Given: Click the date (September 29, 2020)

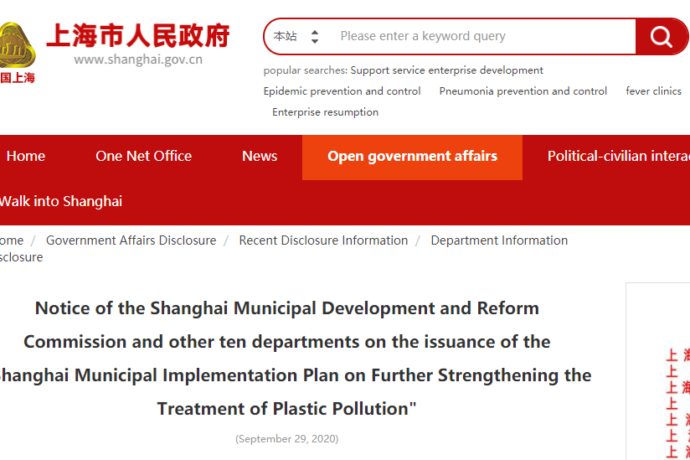Looking at the screenshot, I should pos(287,439).
